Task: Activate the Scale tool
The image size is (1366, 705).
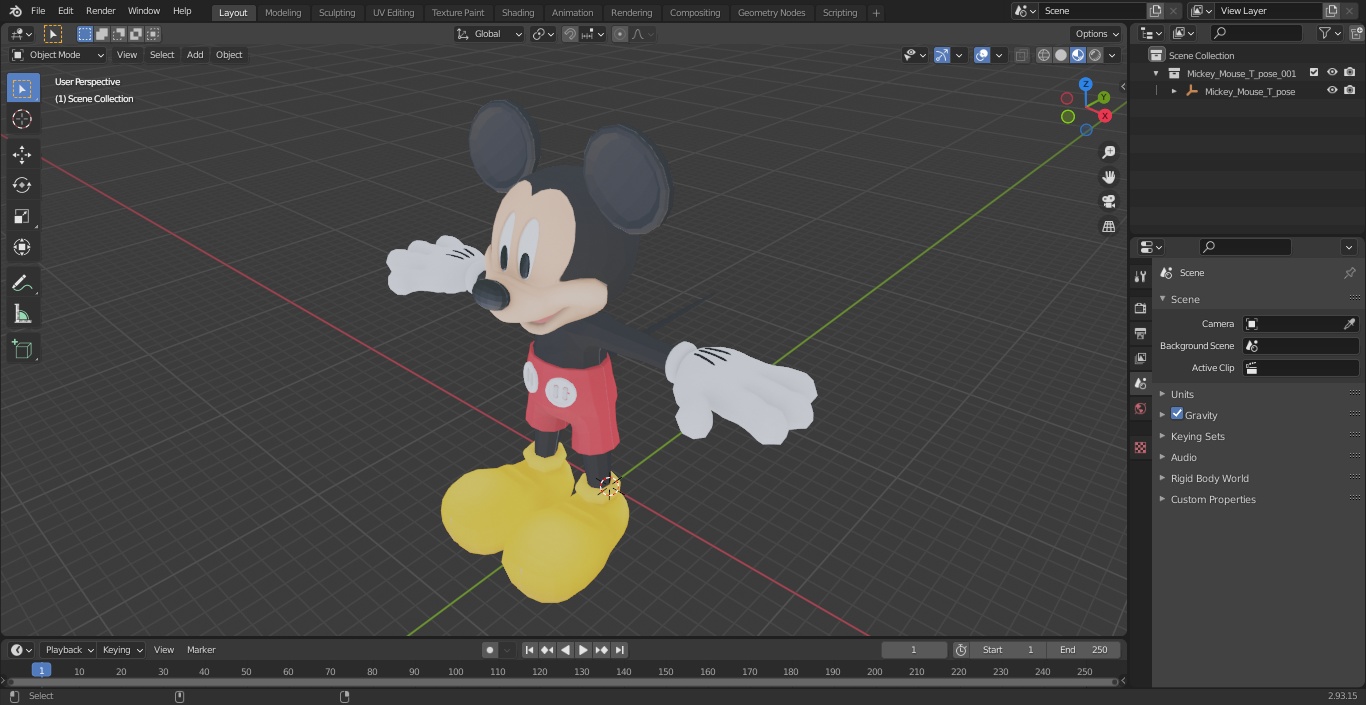Action: coord(22,216)
